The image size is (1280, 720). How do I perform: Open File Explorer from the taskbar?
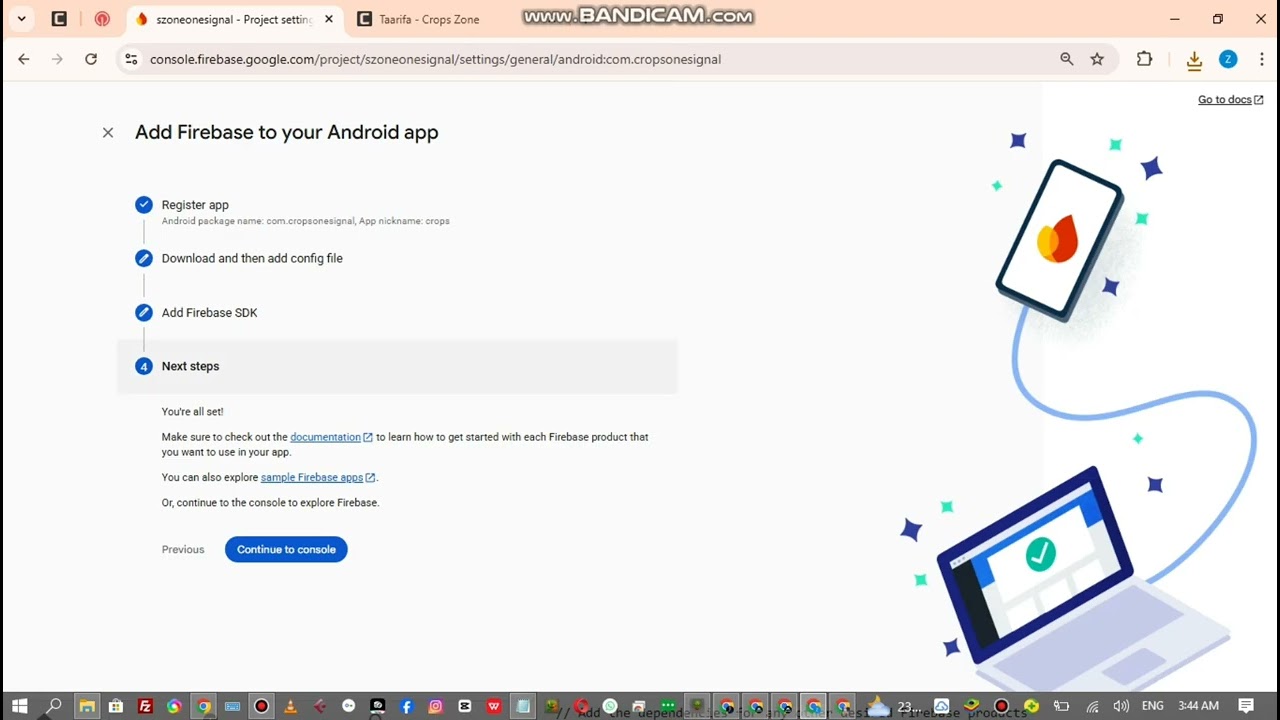click(x=87, y=706)
